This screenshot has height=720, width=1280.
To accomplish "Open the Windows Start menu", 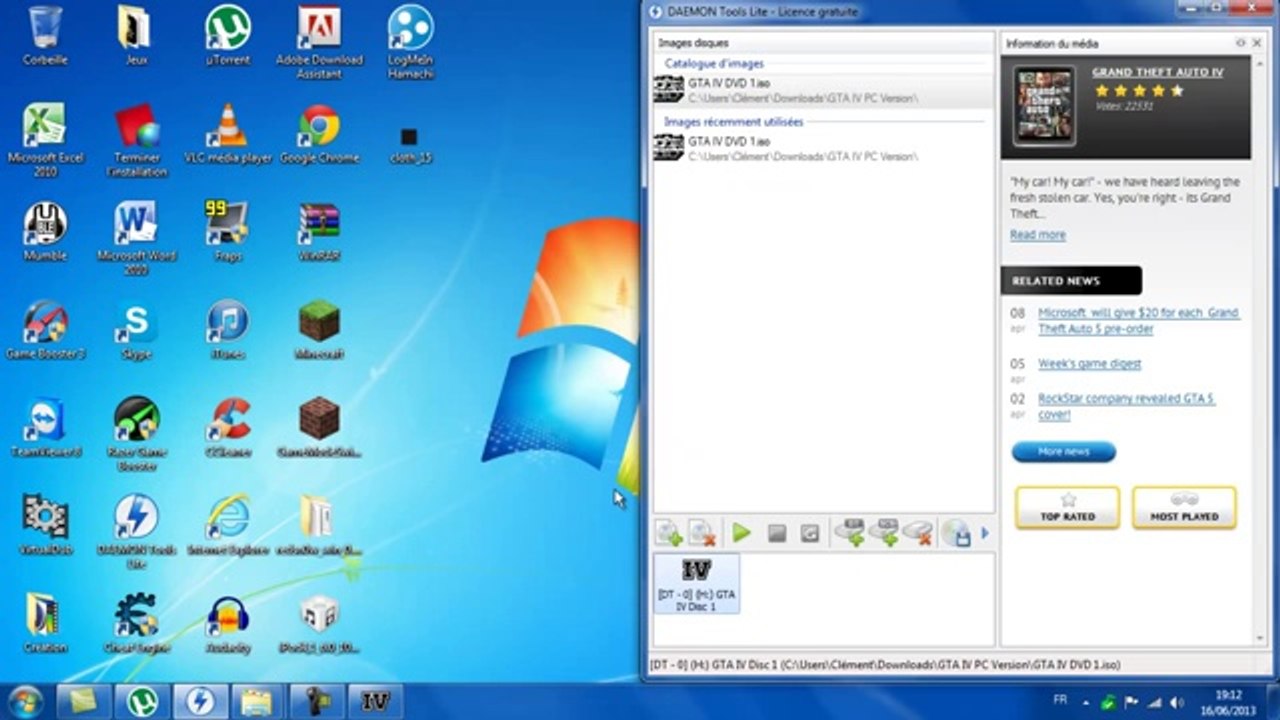I will (25, 701).
